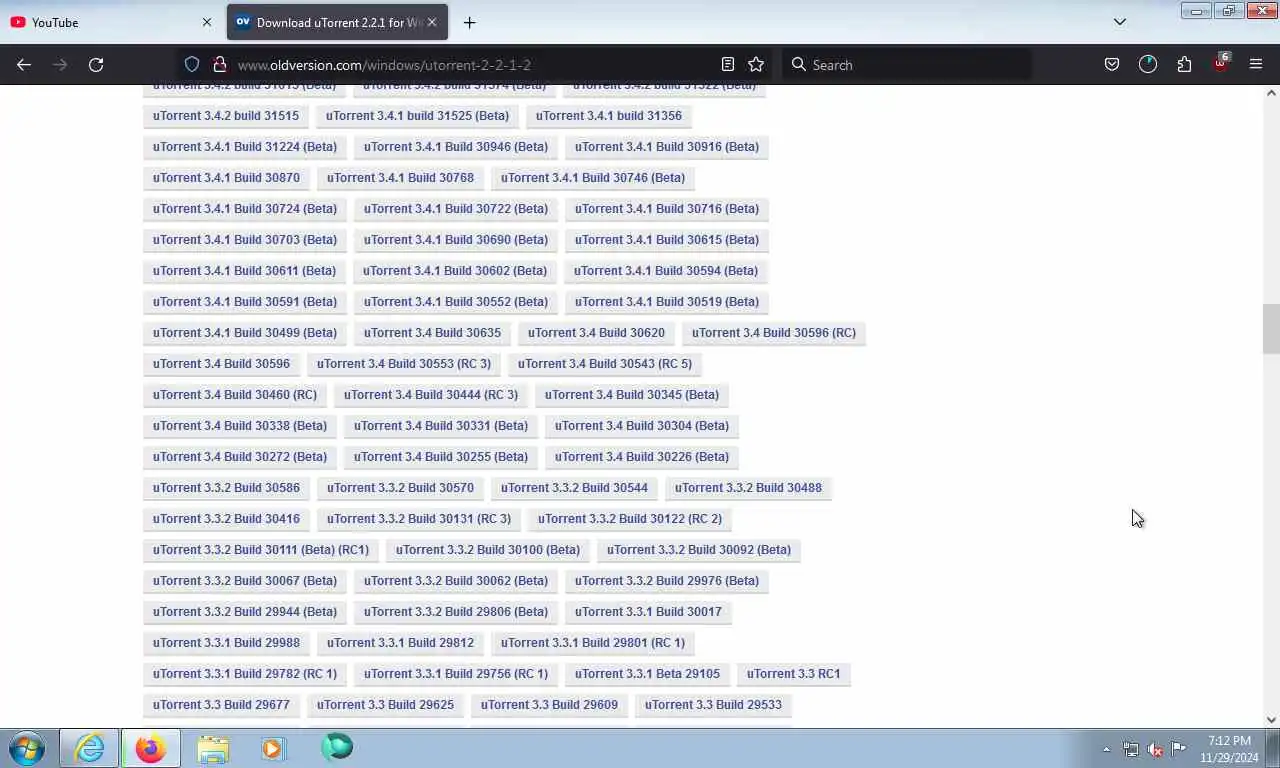
Task: Close the YouTube tab
Action: click(207, 22)
